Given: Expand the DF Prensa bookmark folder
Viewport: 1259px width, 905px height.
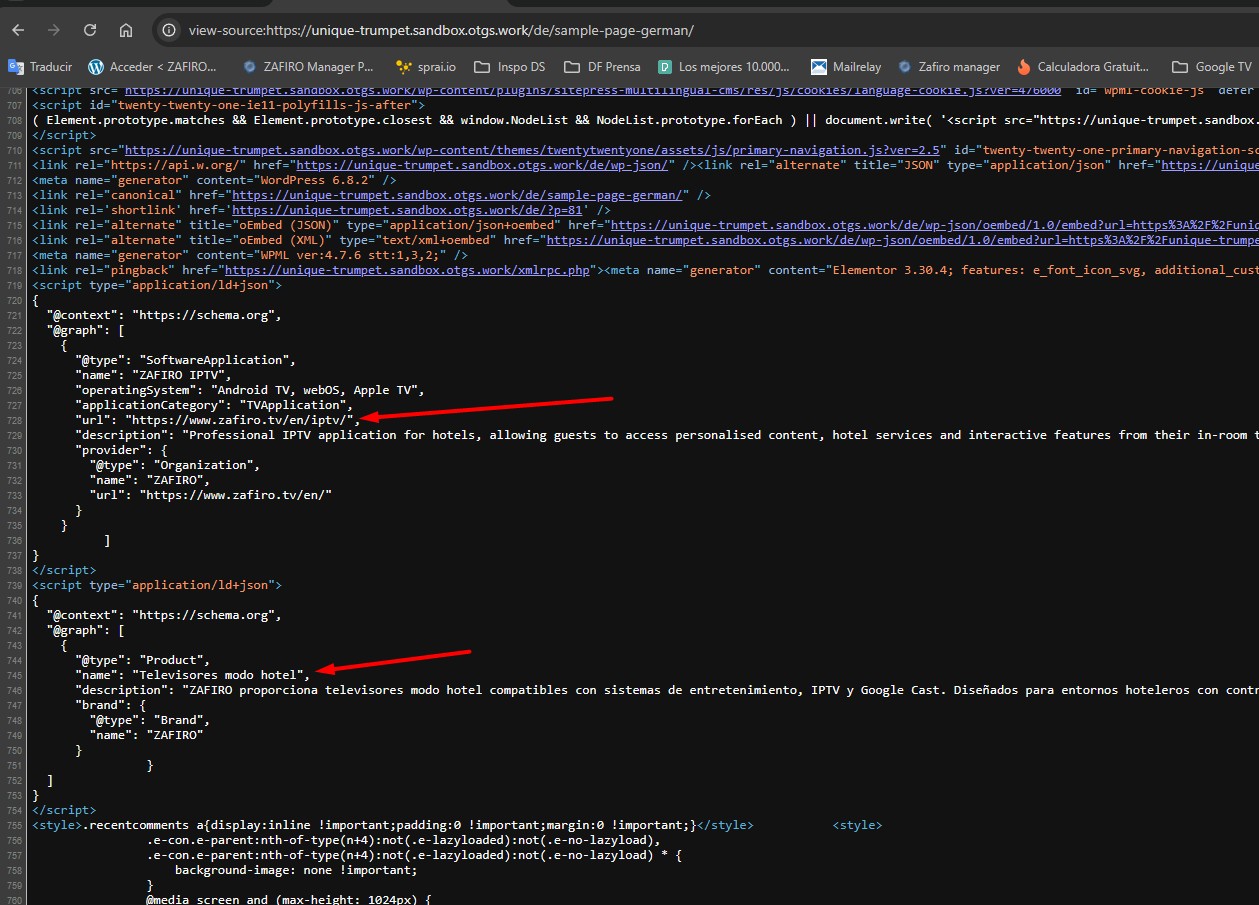Looking at the screenshot, I should [x=602, y=67].
